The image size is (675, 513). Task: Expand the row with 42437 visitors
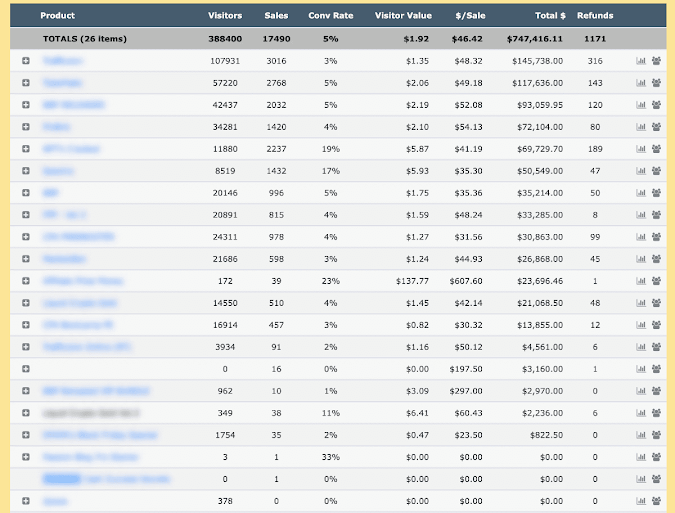(x=26, y=105)
